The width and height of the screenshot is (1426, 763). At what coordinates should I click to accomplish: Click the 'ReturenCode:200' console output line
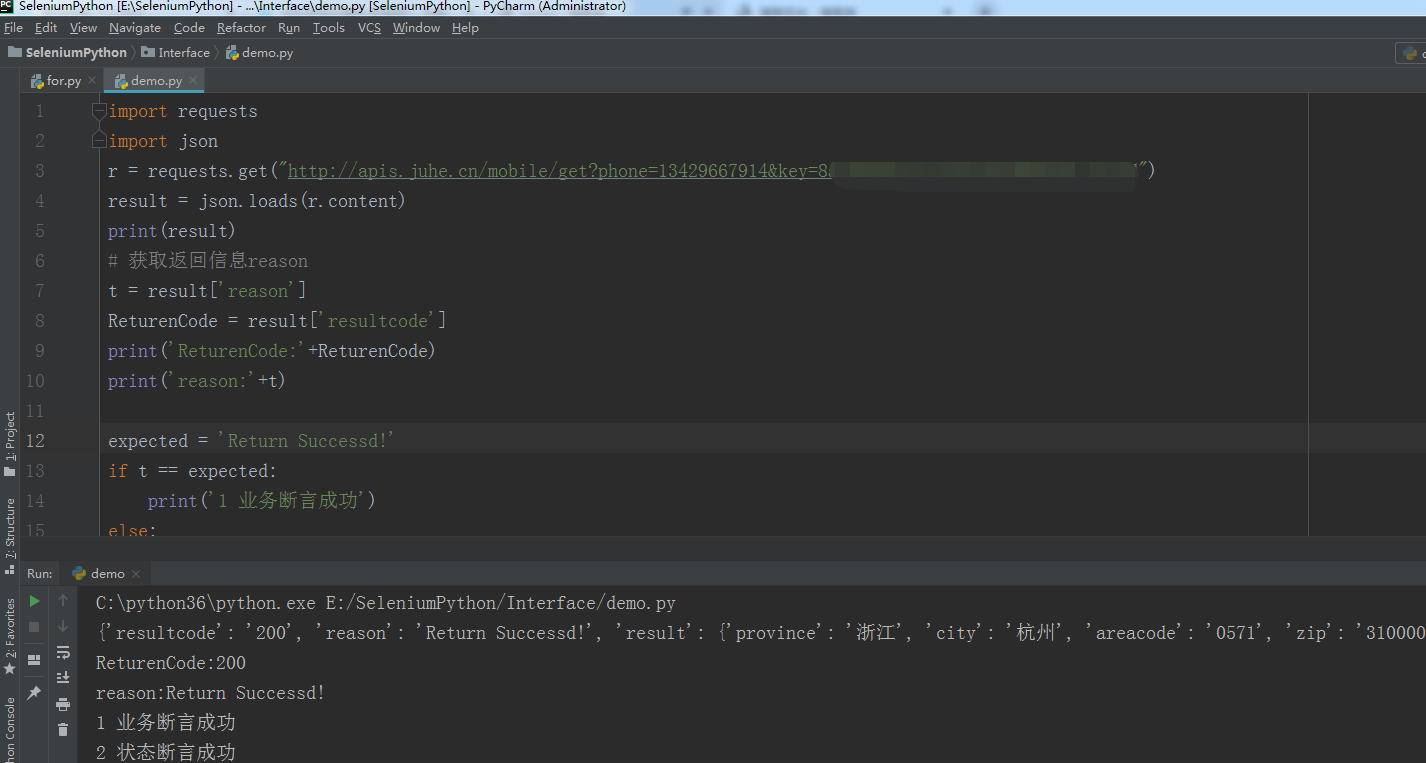pyautogui.click(x=171, y=663)
